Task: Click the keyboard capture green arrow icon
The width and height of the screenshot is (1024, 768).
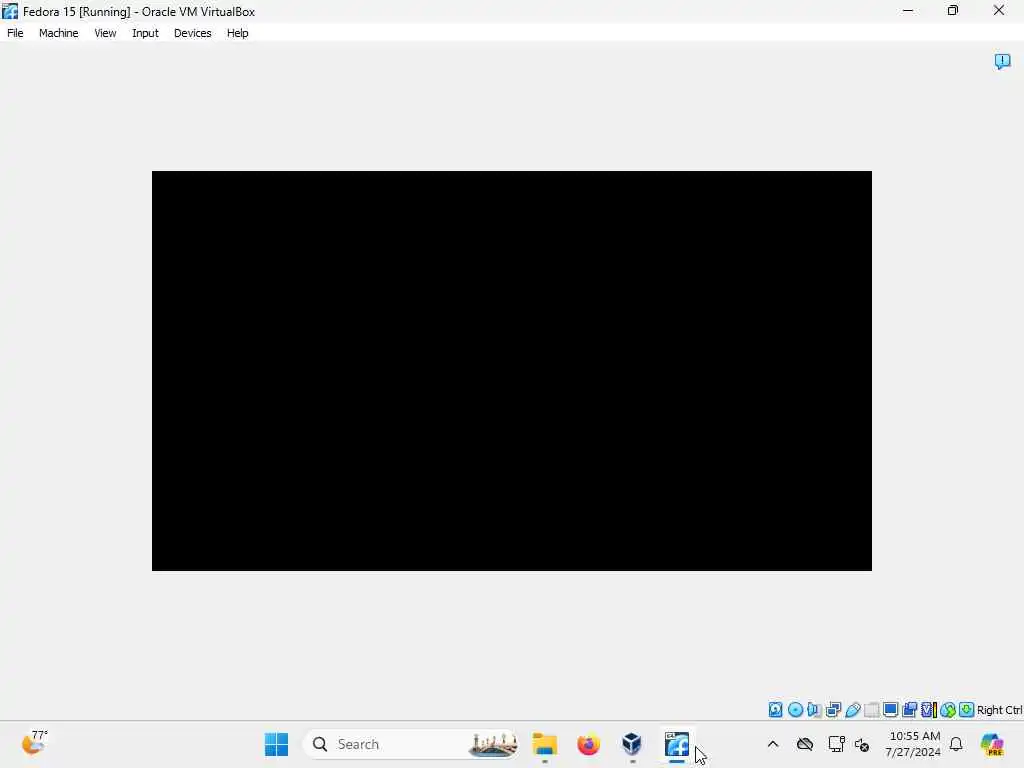Action: coord(967,709)
